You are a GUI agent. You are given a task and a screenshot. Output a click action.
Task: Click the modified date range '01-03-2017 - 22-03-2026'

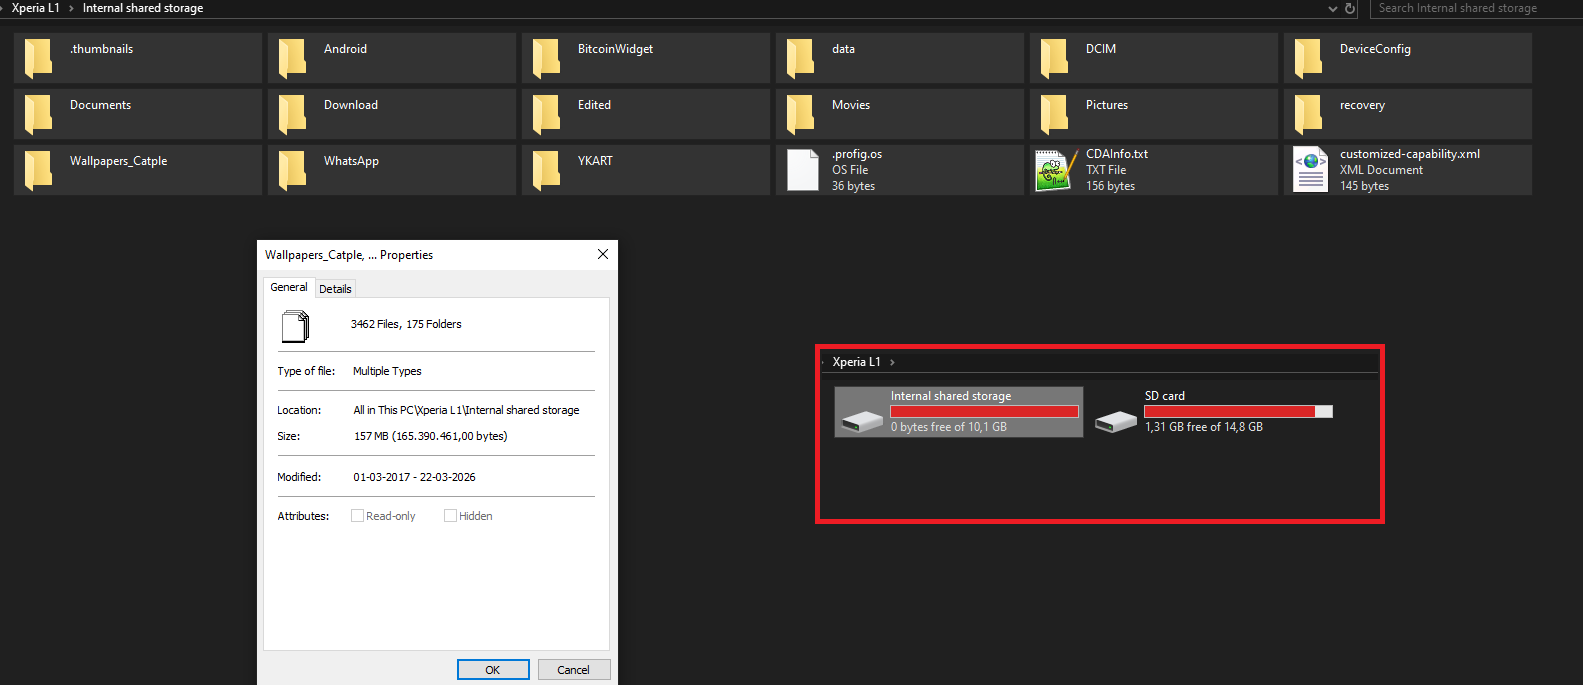(414, 477)
